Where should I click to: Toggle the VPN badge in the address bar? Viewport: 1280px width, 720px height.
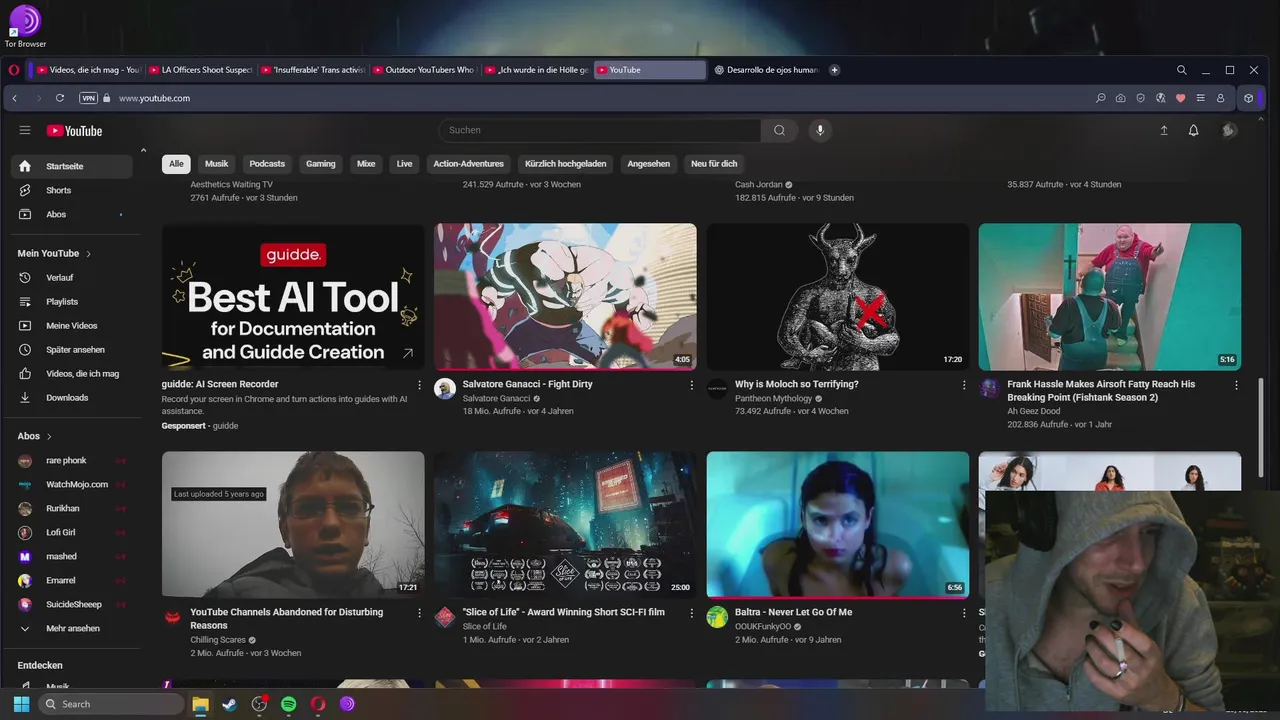pyautogui.click(x=88, y=98)
